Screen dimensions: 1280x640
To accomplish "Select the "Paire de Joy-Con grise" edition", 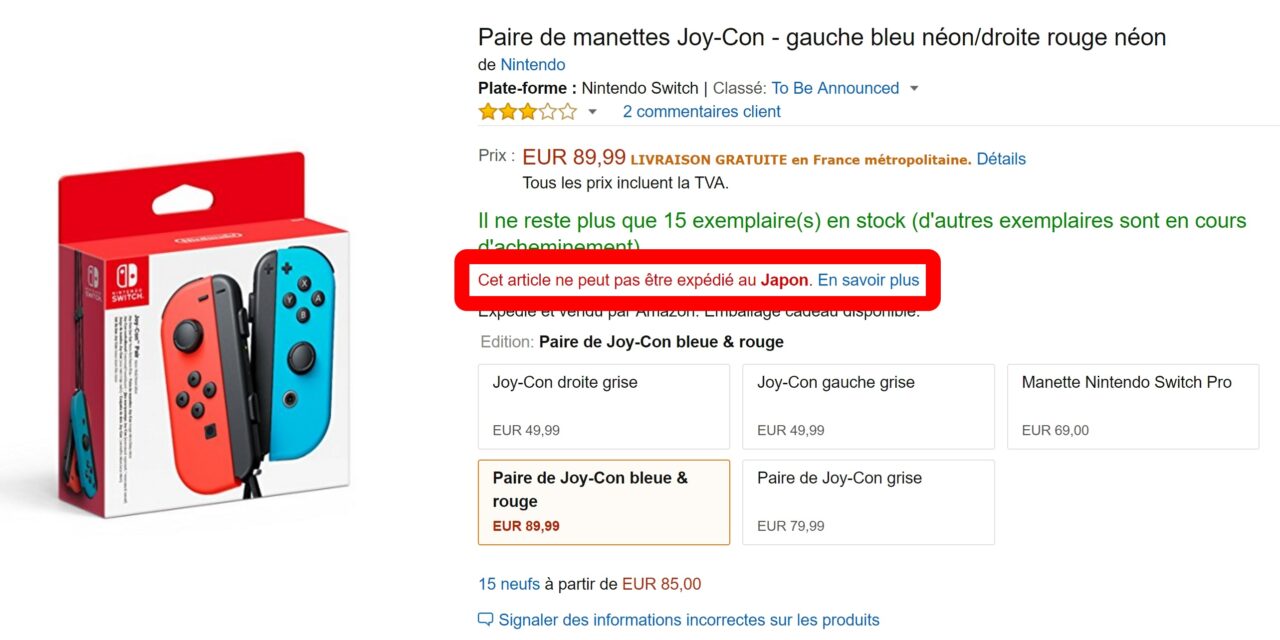I will click(868, 502).
